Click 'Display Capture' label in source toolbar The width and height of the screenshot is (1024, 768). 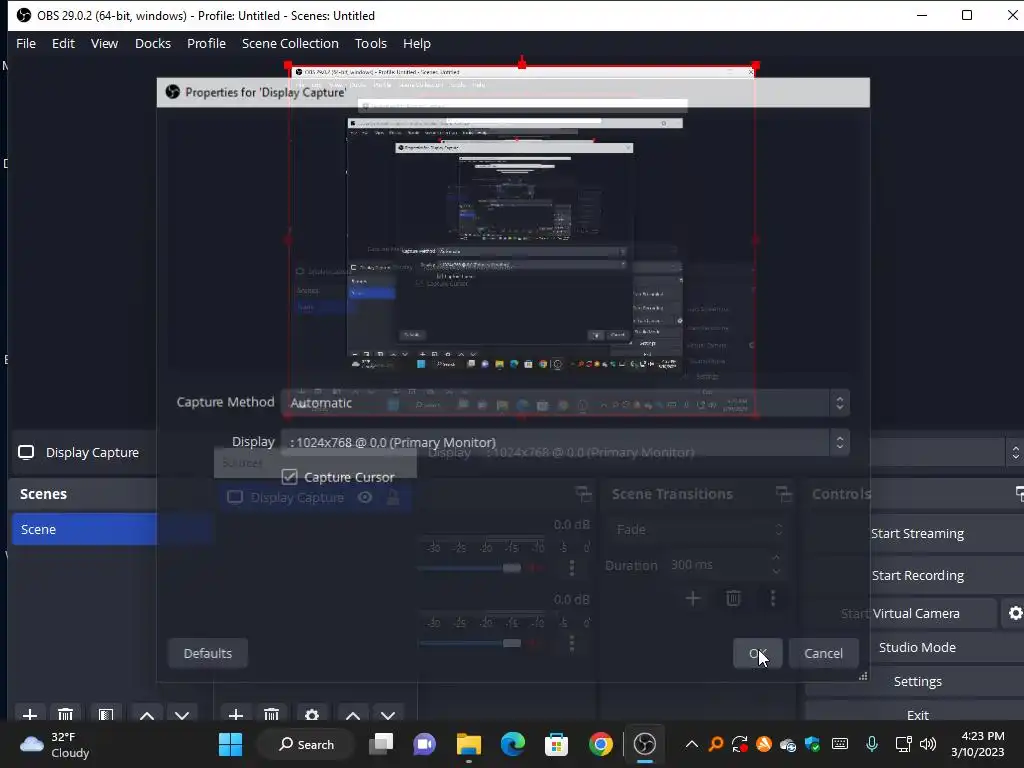coord(92,453)
